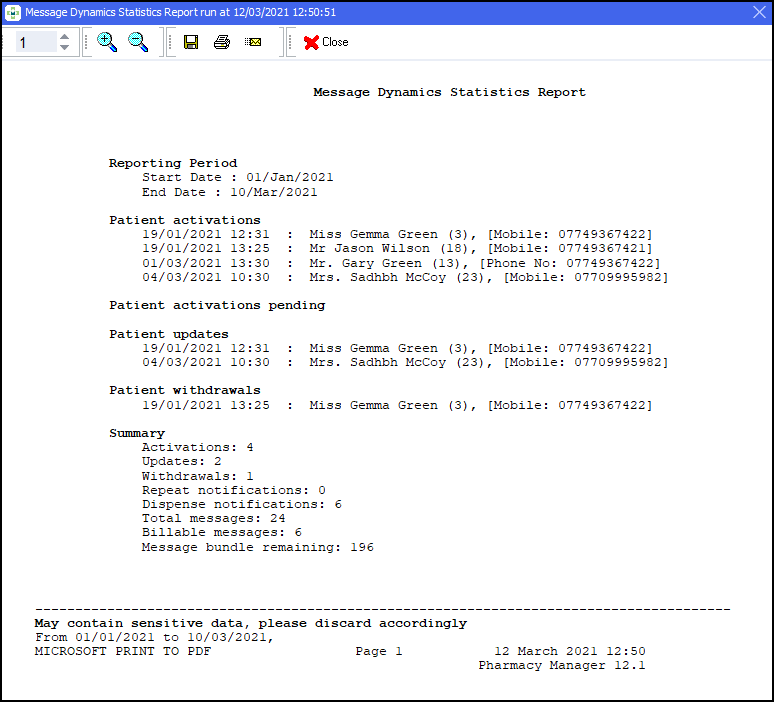This screenshot has height=702, width=774.
Task: Click the report window title text
Action: 180,13
